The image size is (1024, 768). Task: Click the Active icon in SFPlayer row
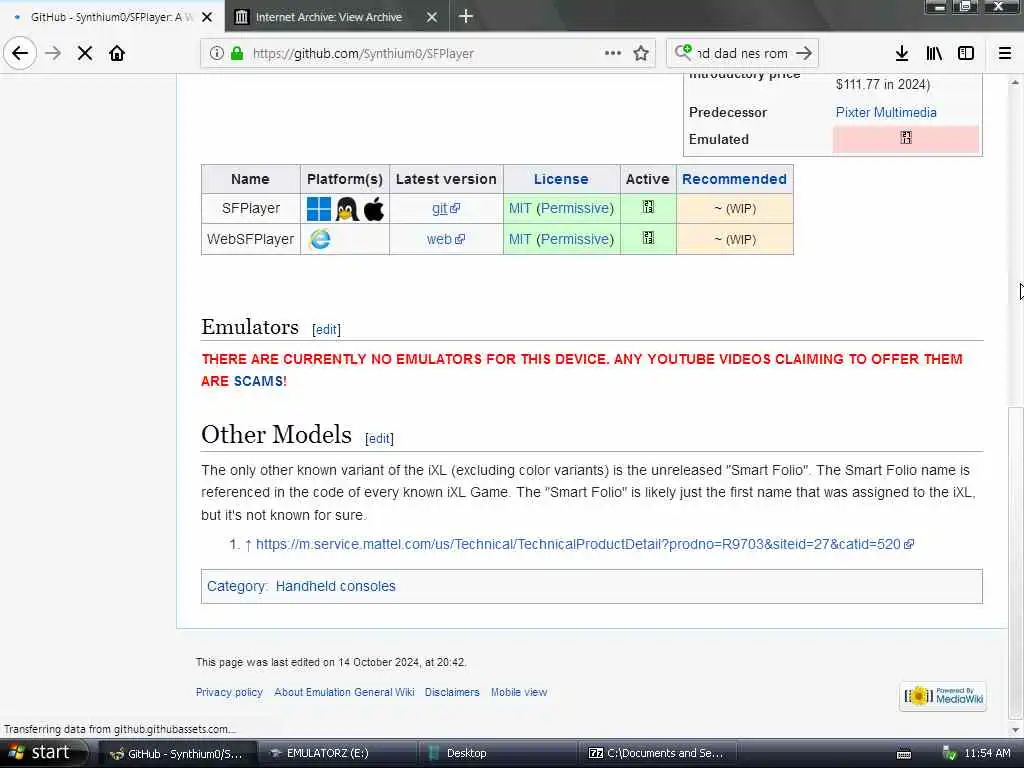pyautogui.click(x=648, y=207)
